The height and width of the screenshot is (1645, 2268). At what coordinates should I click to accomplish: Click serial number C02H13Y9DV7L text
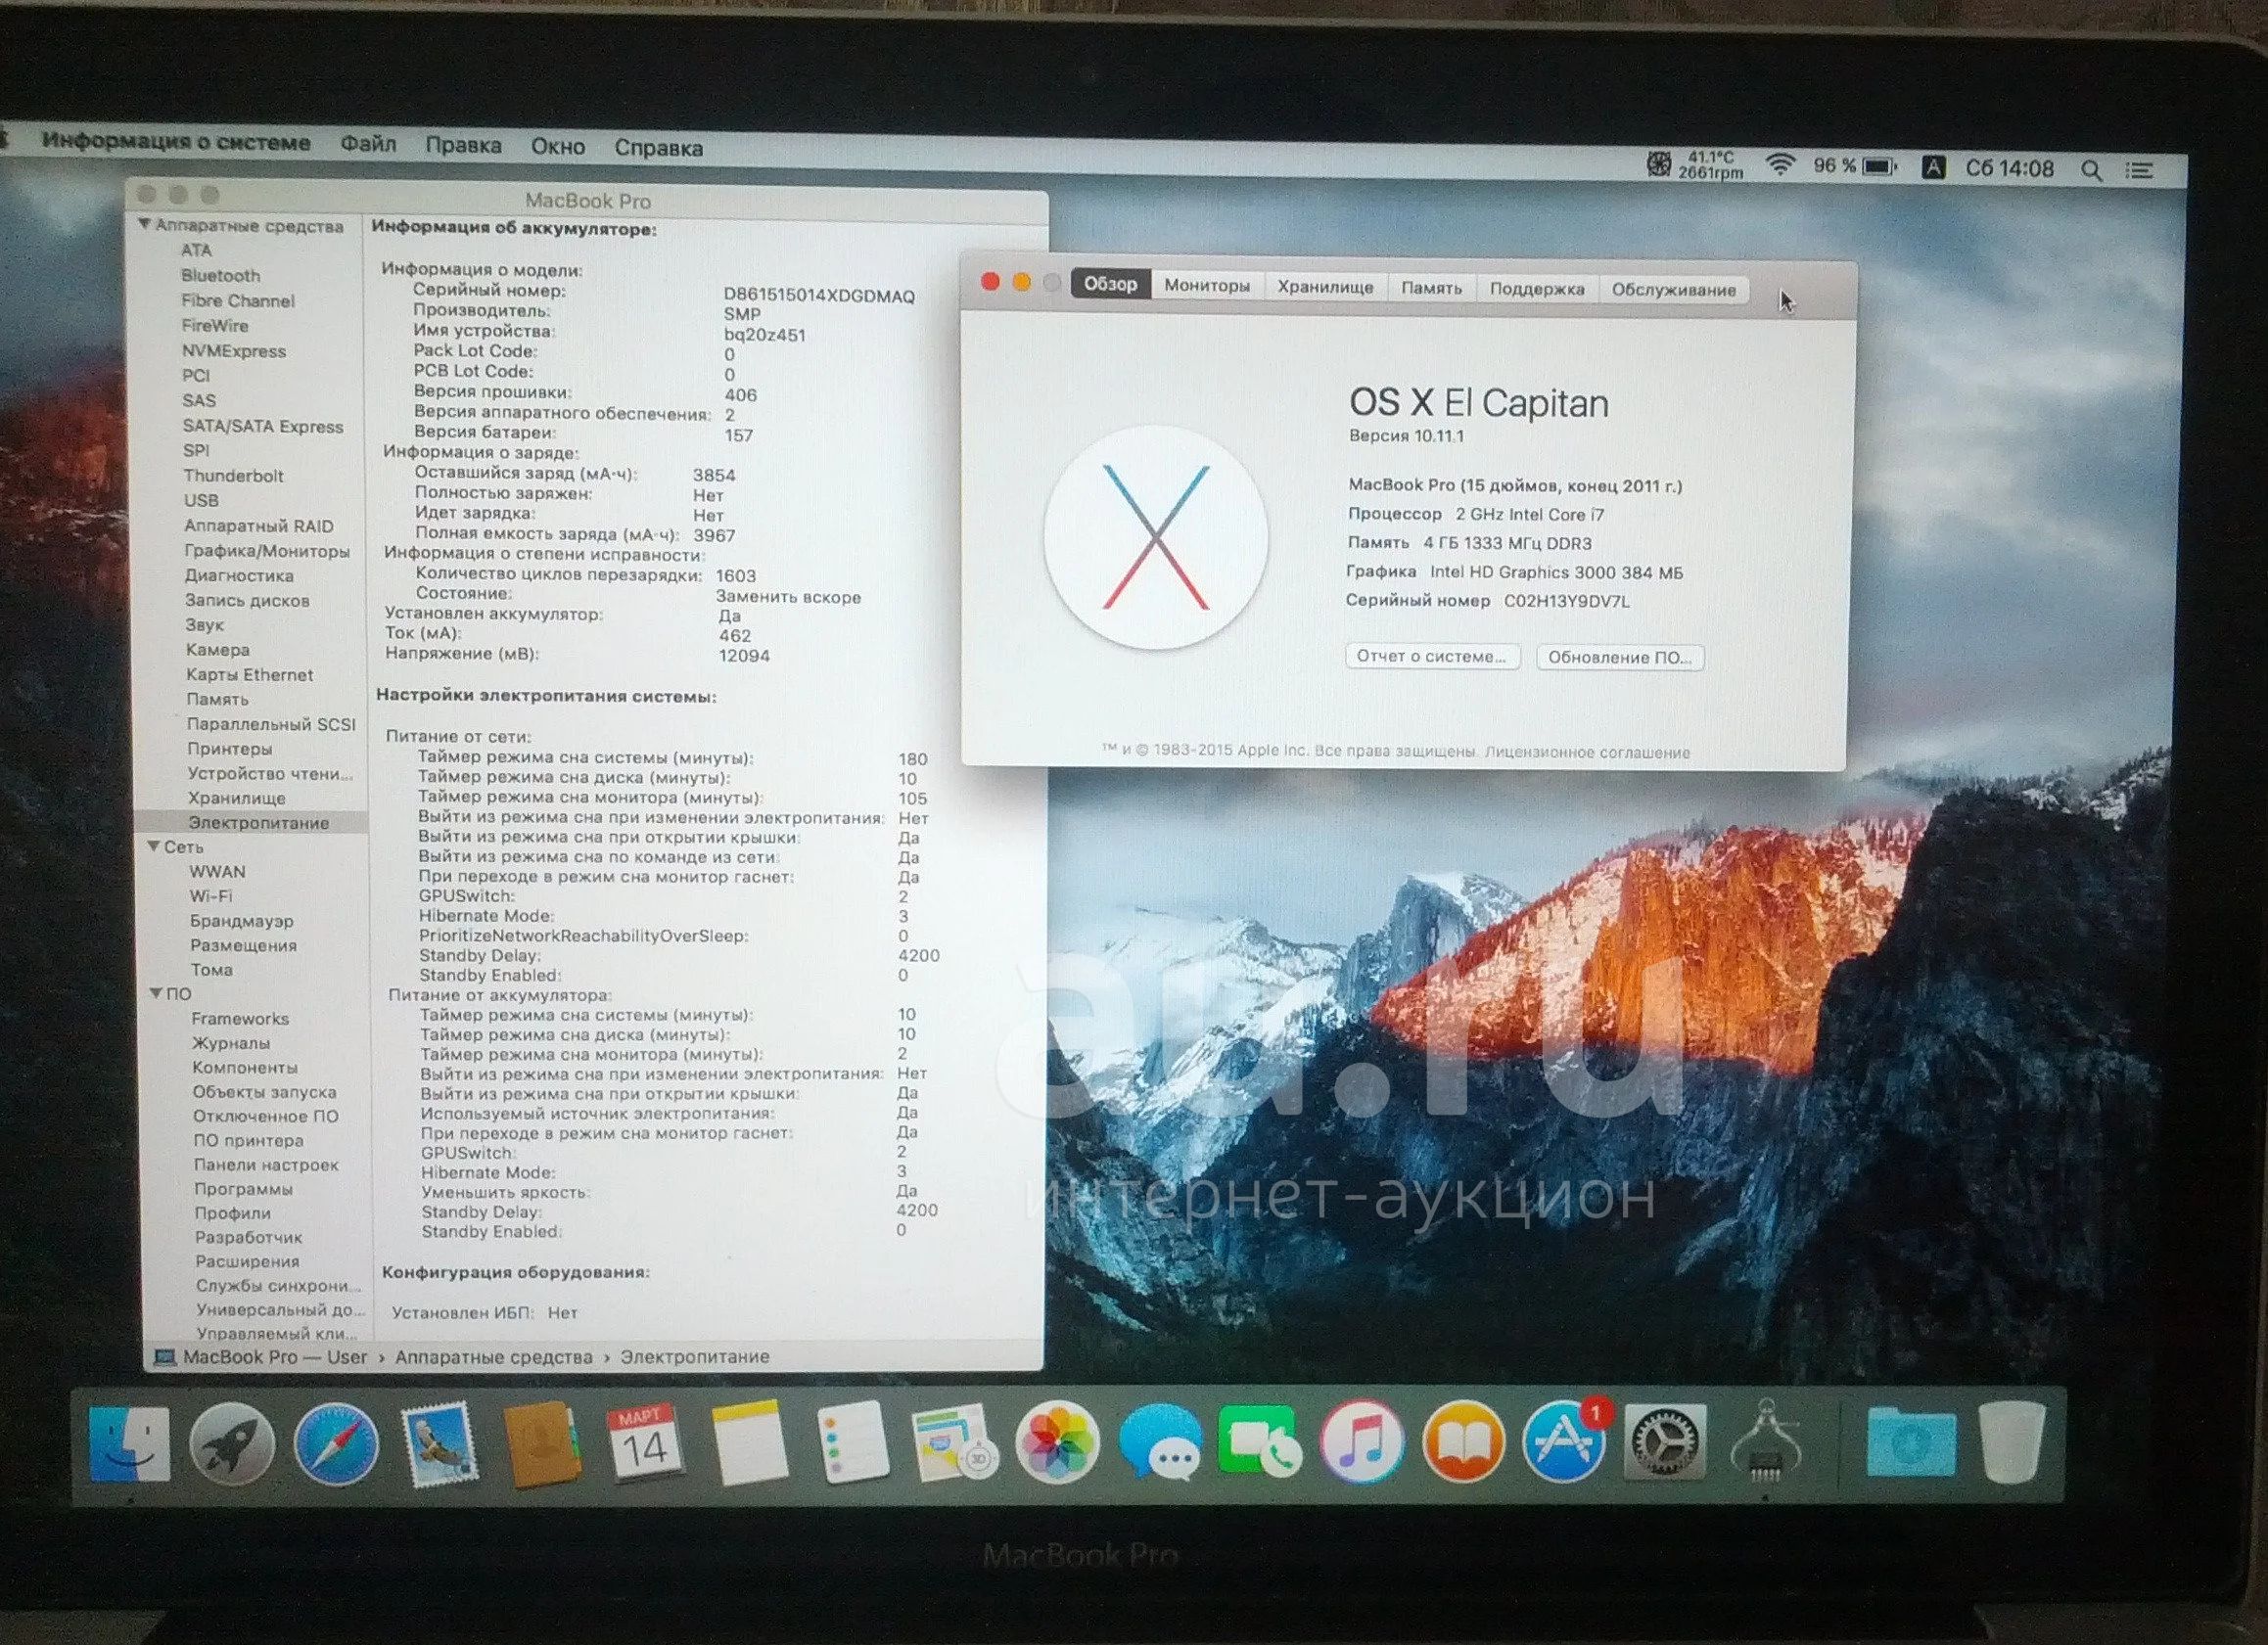pyautogui.click(x=1566, y=601)
